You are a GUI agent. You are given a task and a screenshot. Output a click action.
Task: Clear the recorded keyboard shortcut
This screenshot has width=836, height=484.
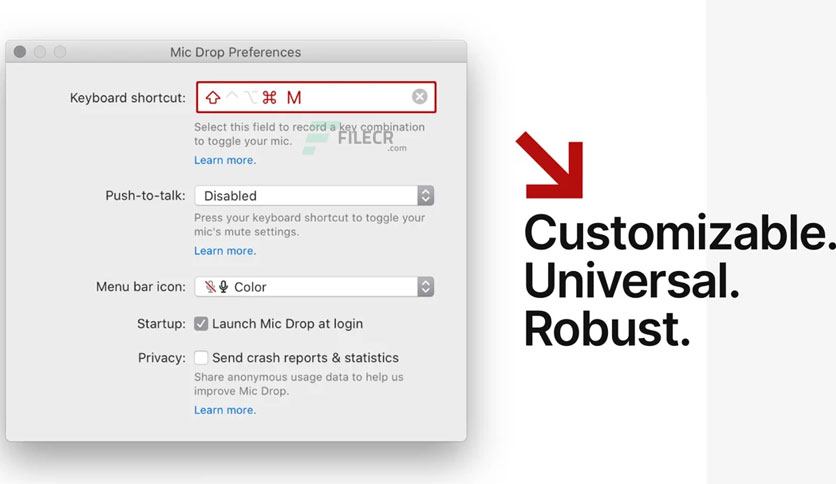click(420, 96)
